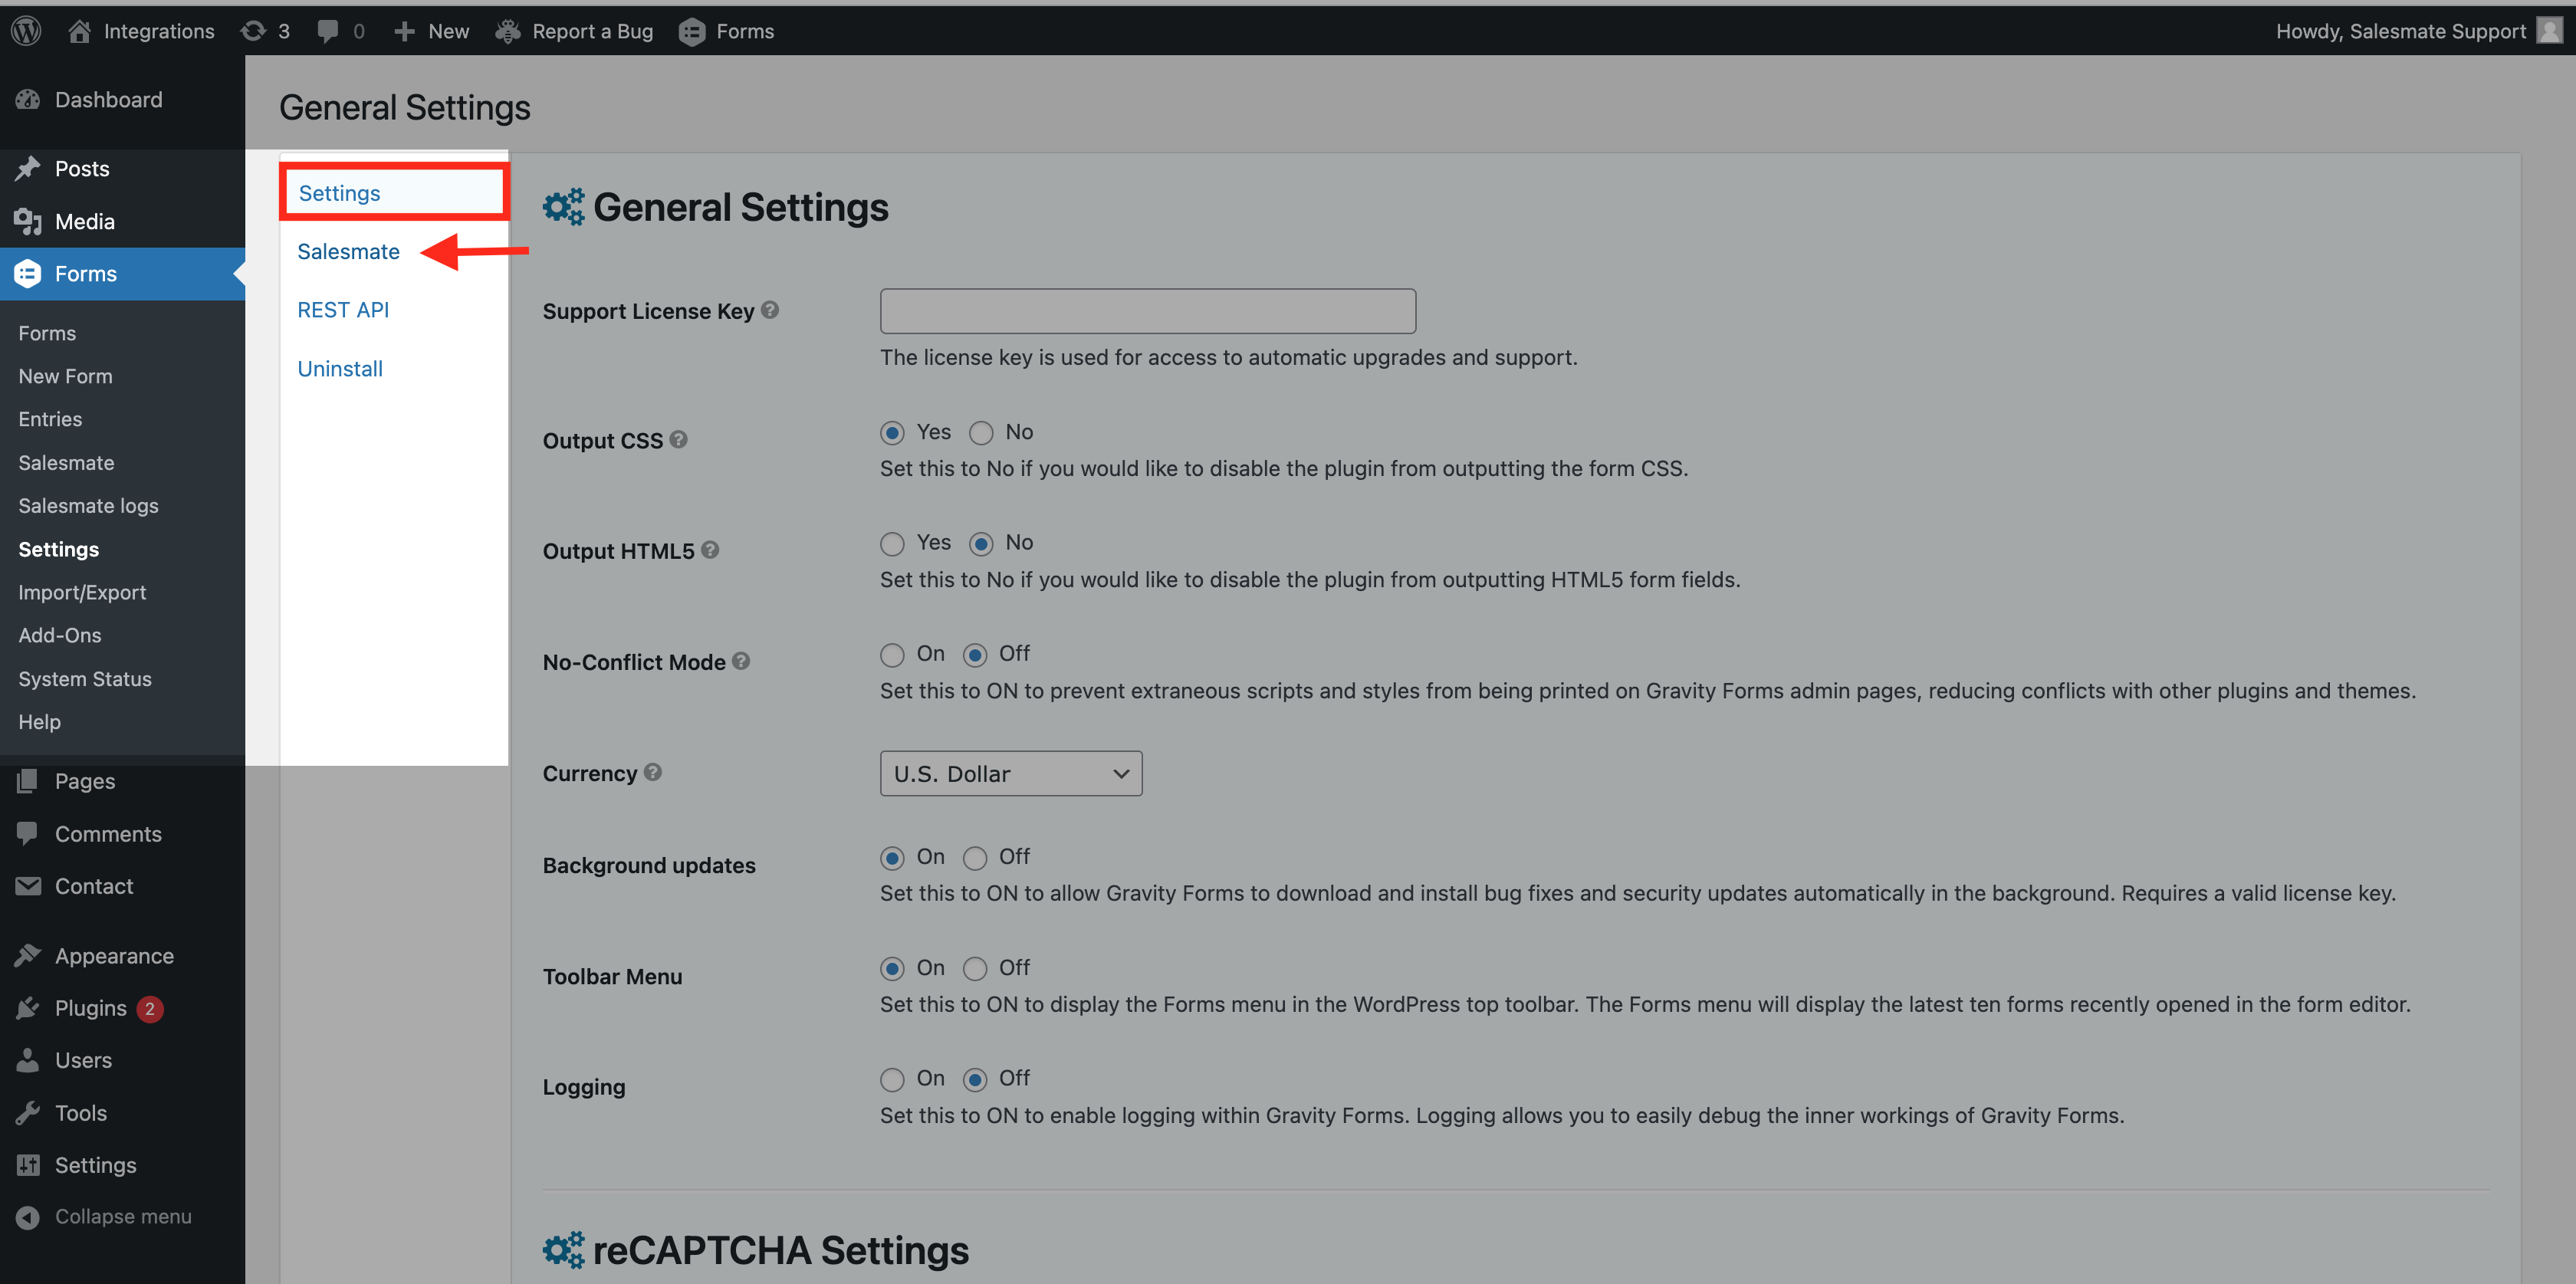Open the REST API settings tab
The height and width of the screenshot is (1284, 2576).
click(x=343, y=310)
